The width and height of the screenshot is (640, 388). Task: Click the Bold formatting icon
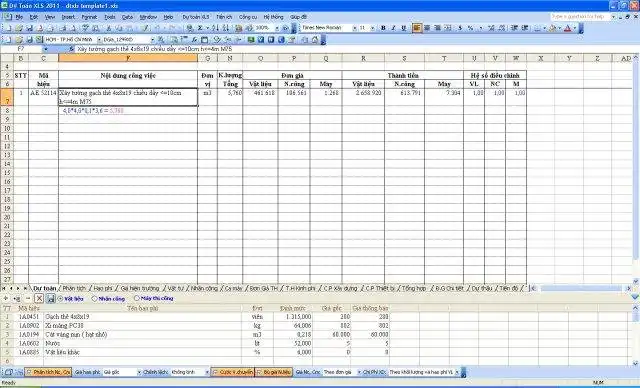tap(383, 28)
